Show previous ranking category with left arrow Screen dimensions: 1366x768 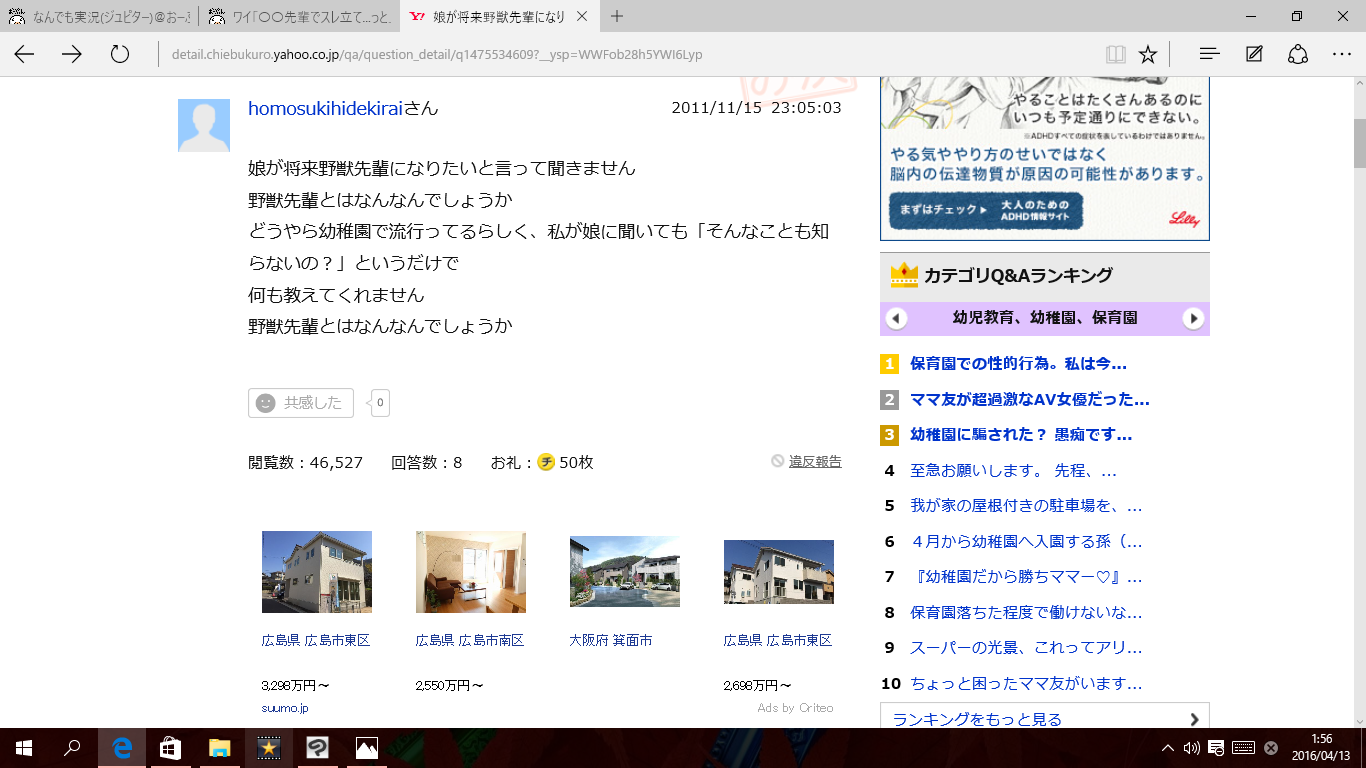(x=897, y=319)
